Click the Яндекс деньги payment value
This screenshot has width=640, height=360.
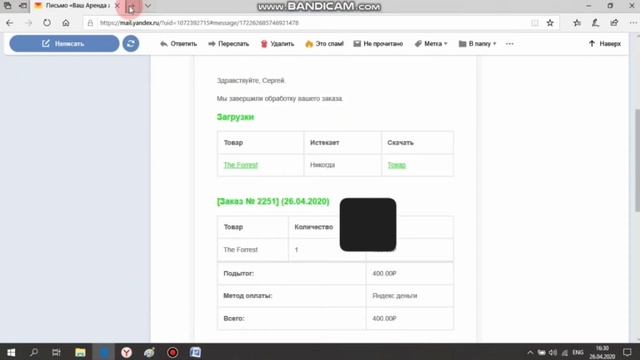(x=395, y=296)
